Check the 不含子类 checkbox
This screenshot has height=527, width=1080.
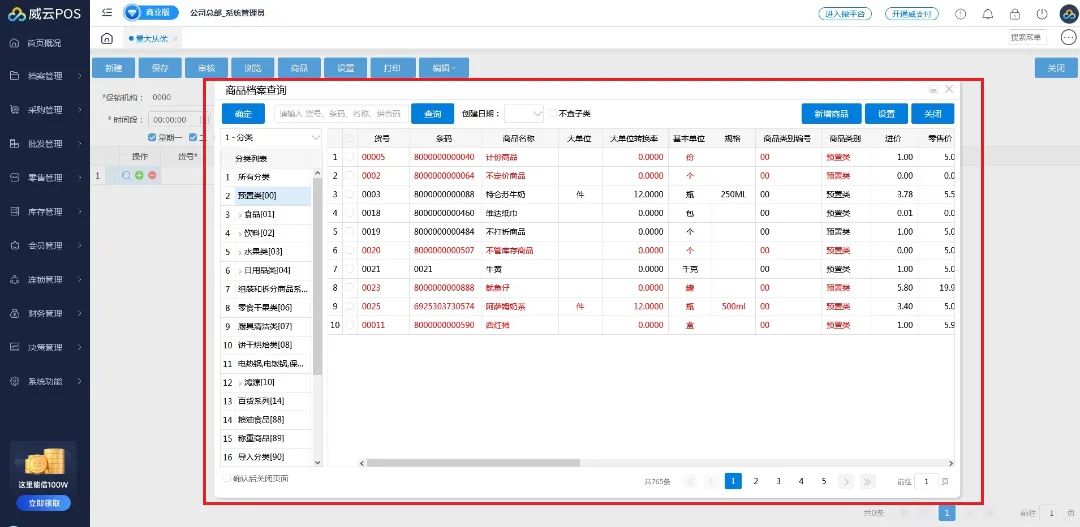coord(552,113)
